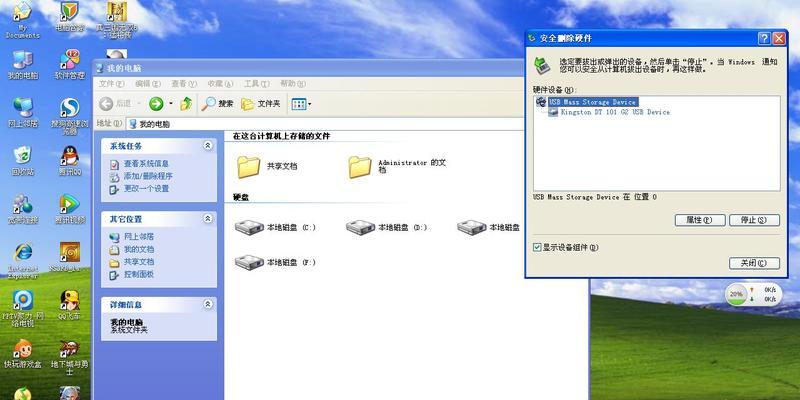The image size is (800, 400).
Task: Select the 共享文档 folder in file area
Action: click(267, 167)
